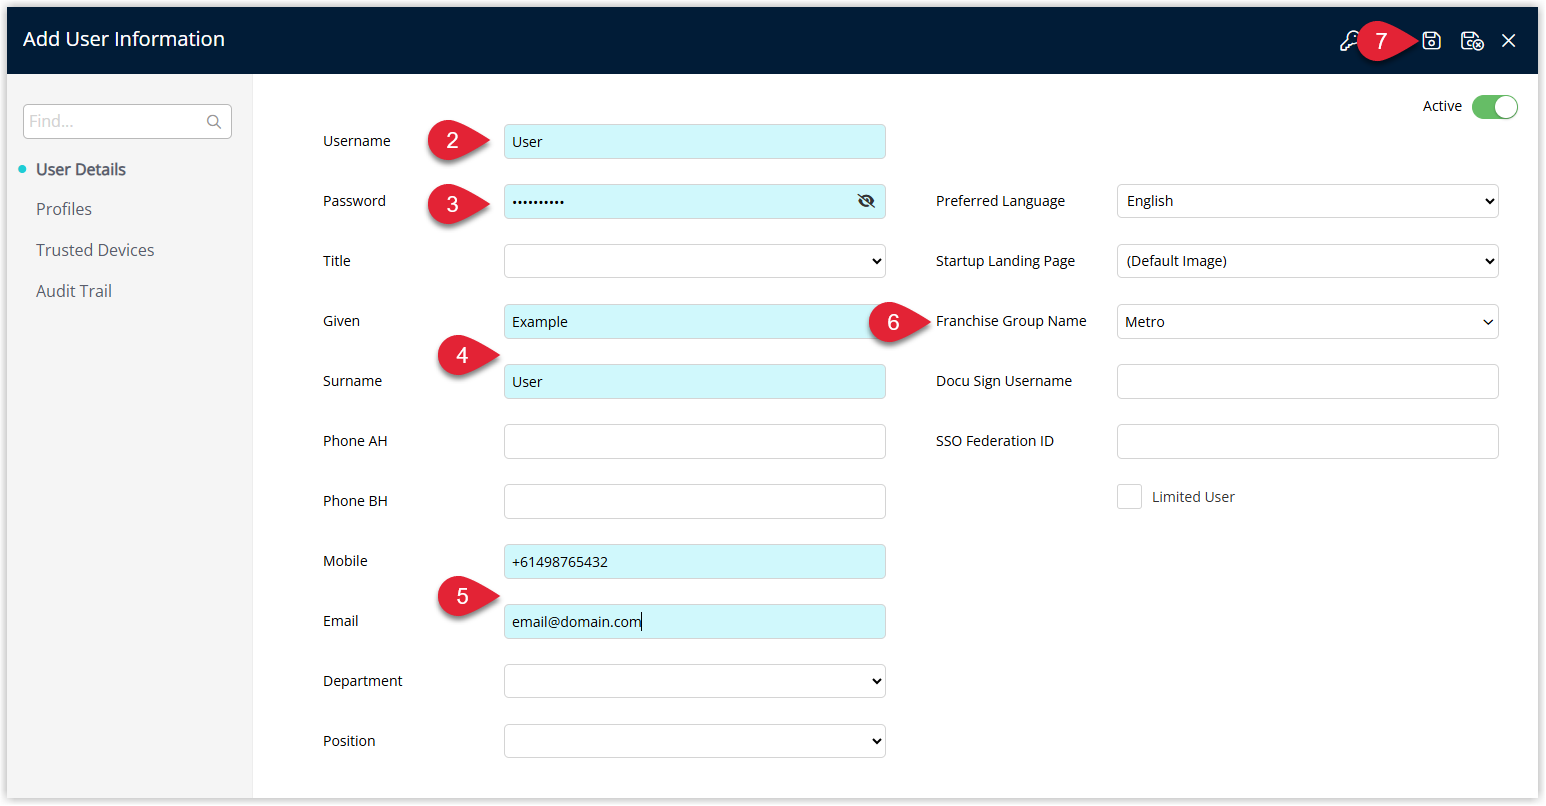1546x806 pixels.
Task: Open the Position dropdown
Action: pos(694,741)
